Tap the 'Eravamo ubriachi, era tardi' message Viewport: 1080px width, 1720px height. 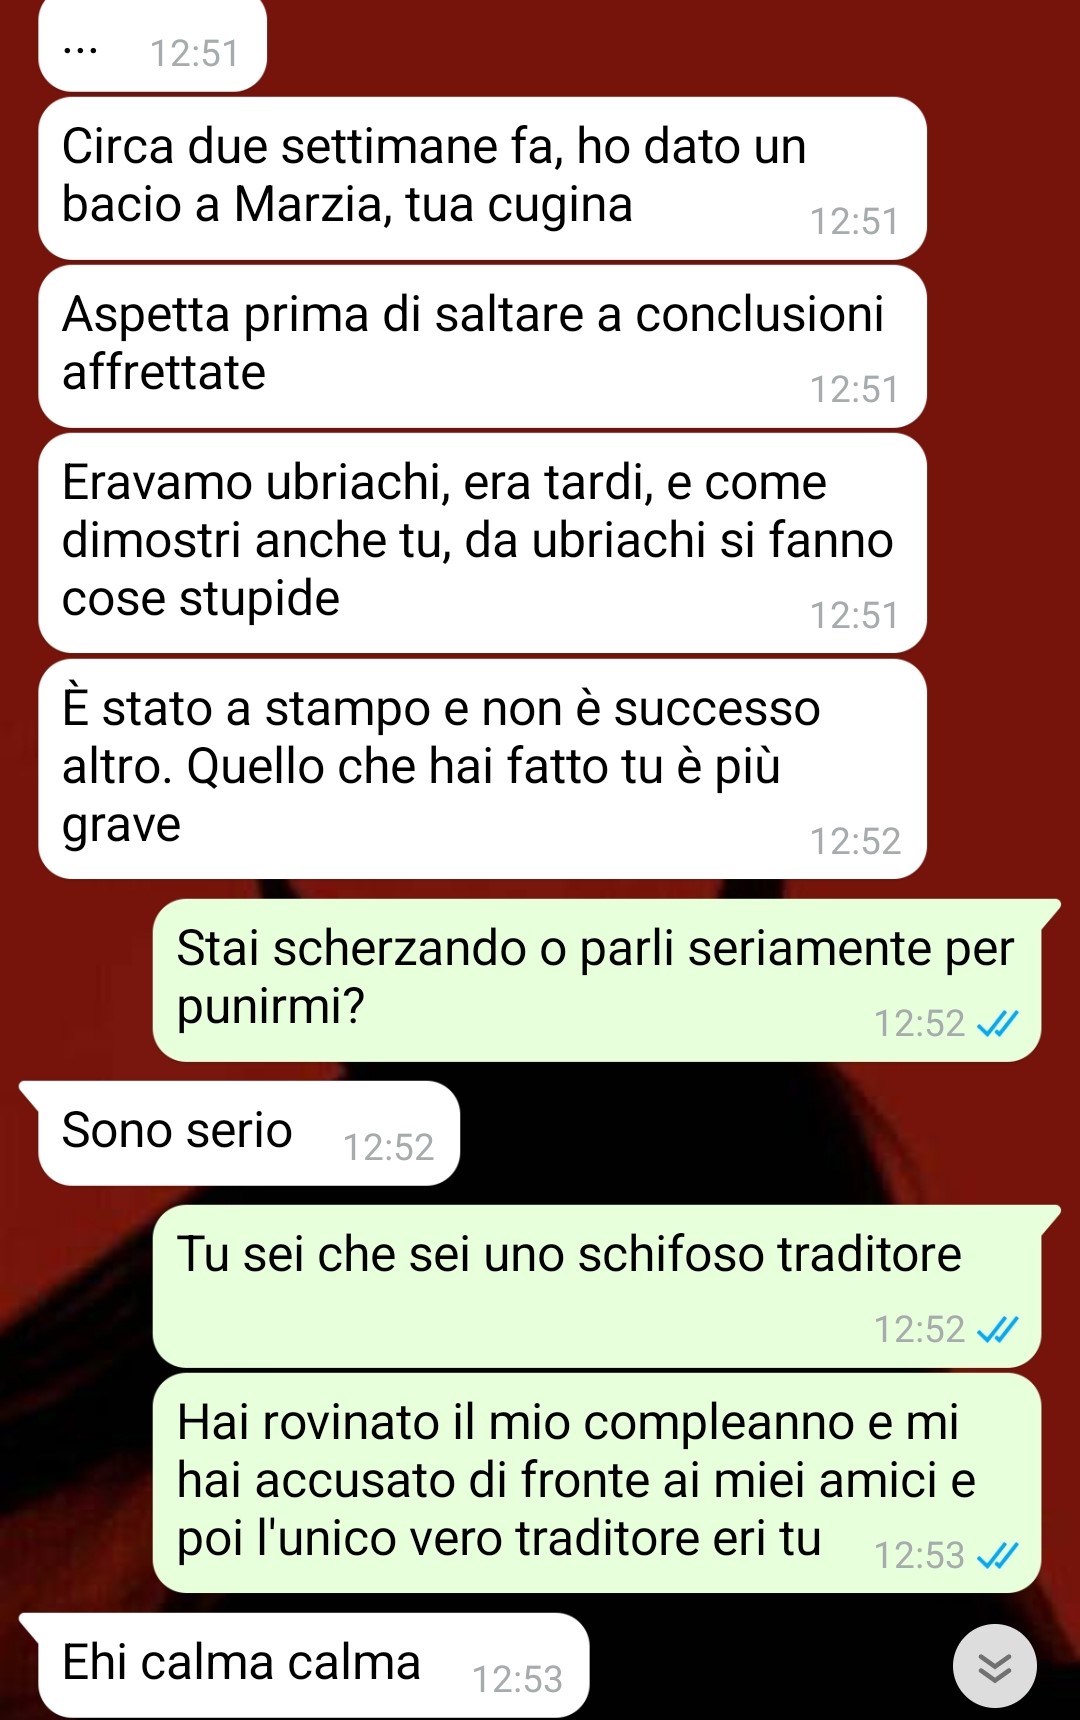(x=482, y=543)
